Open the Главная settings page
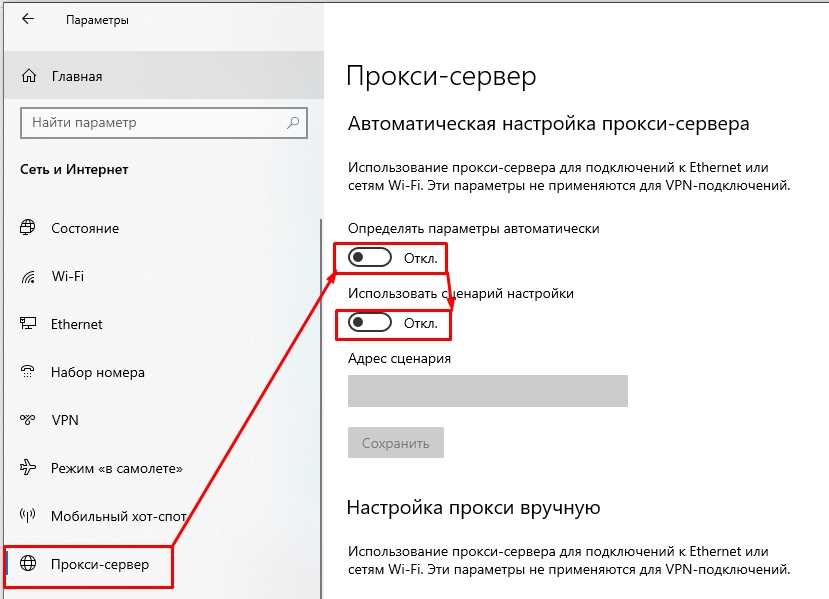The height and width of the screenshot is (599, 829). (163, 76)
